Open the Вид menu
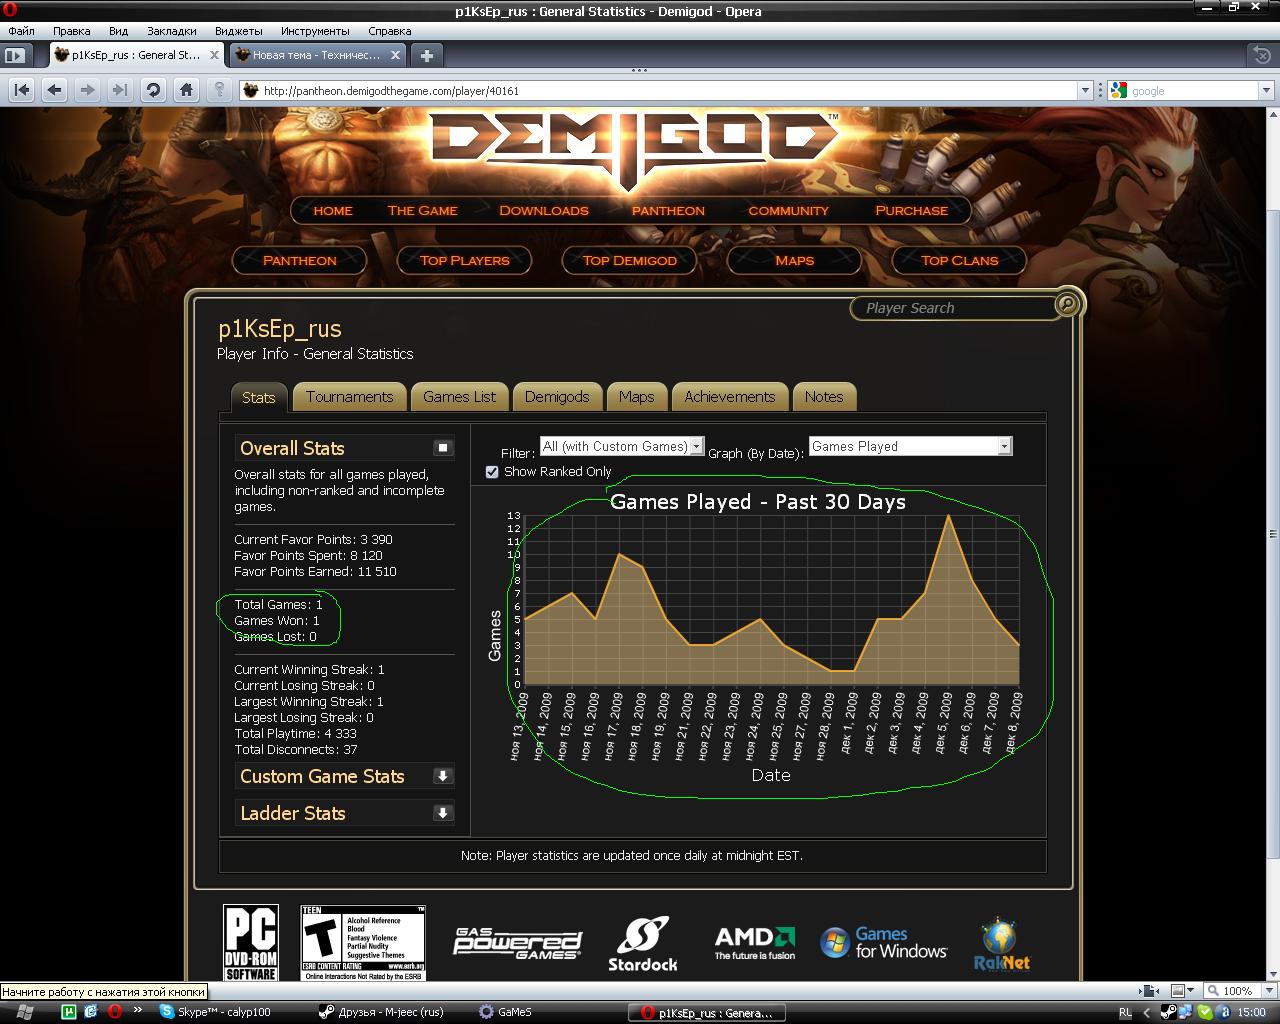 pos(118,31)
